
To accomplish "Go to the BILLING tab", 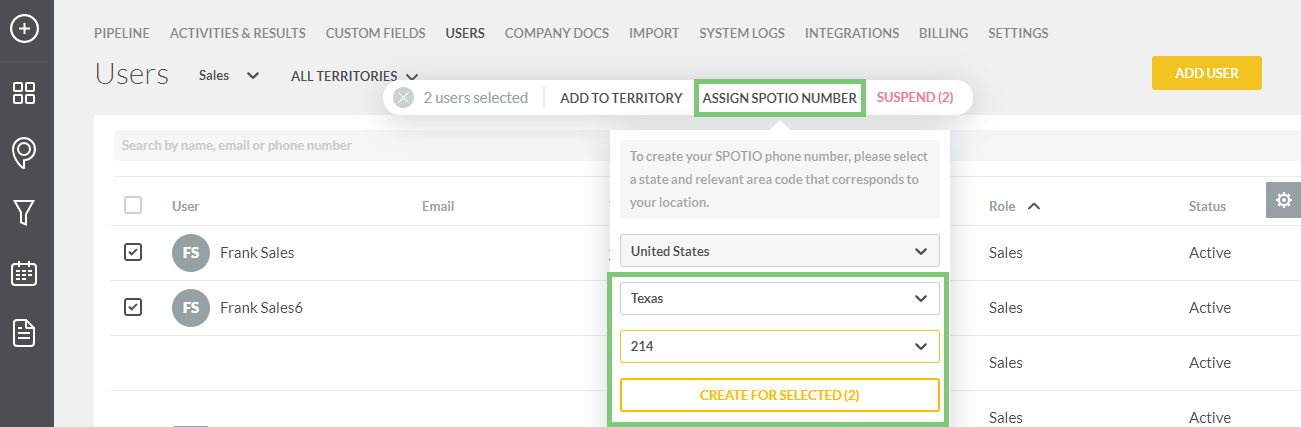I will coord(944,33).
